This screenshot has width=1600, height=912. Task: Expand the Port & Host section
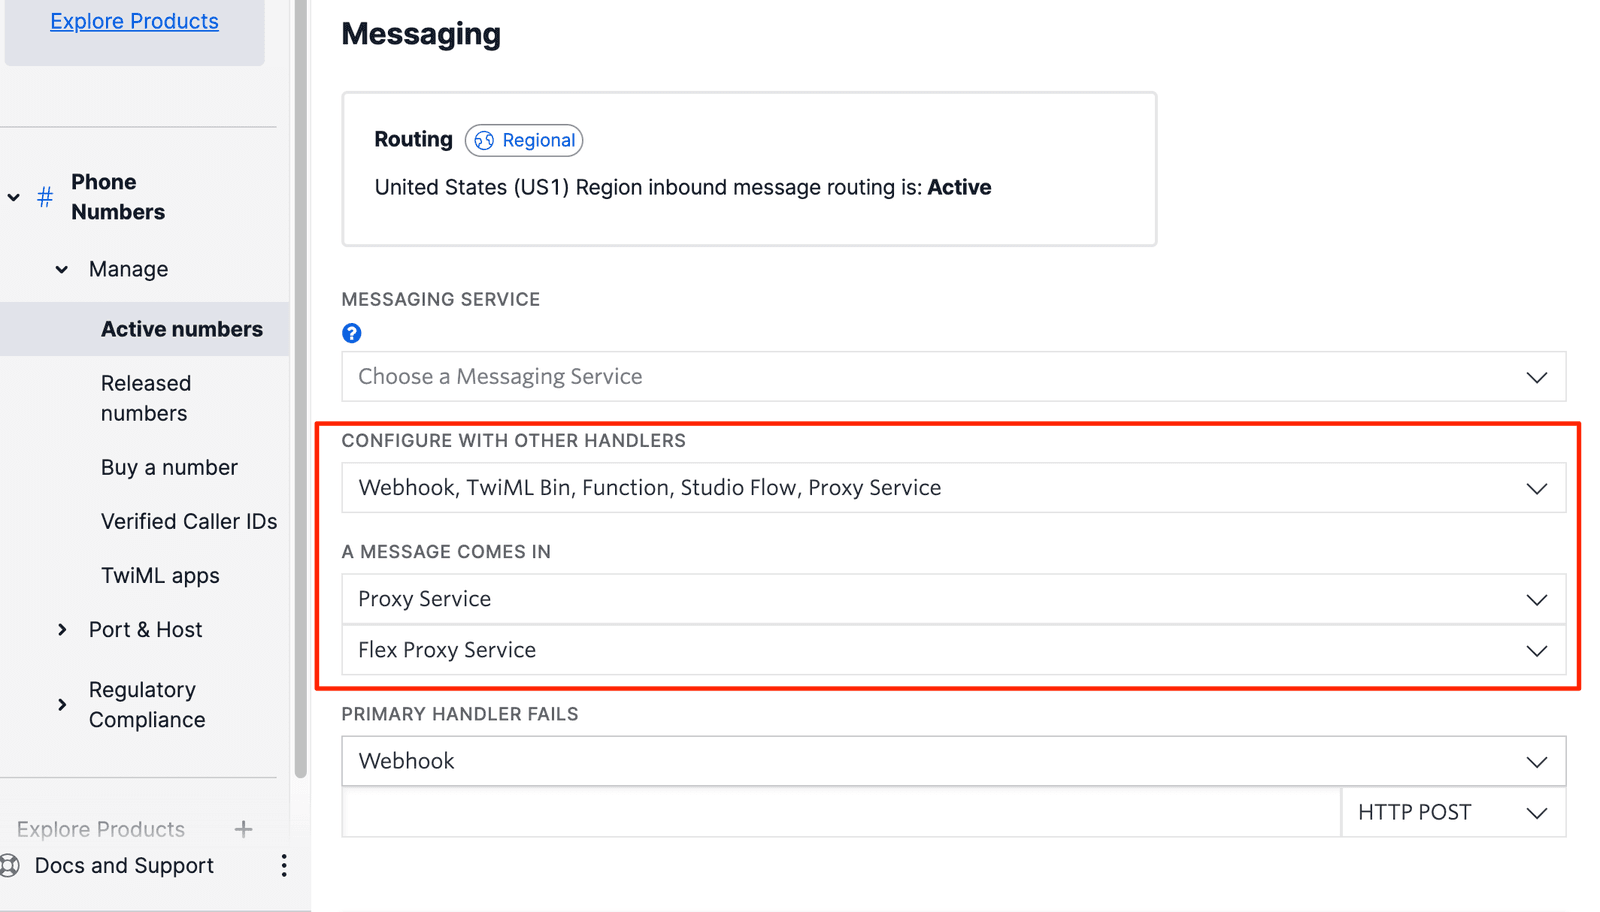coord(61,629)
